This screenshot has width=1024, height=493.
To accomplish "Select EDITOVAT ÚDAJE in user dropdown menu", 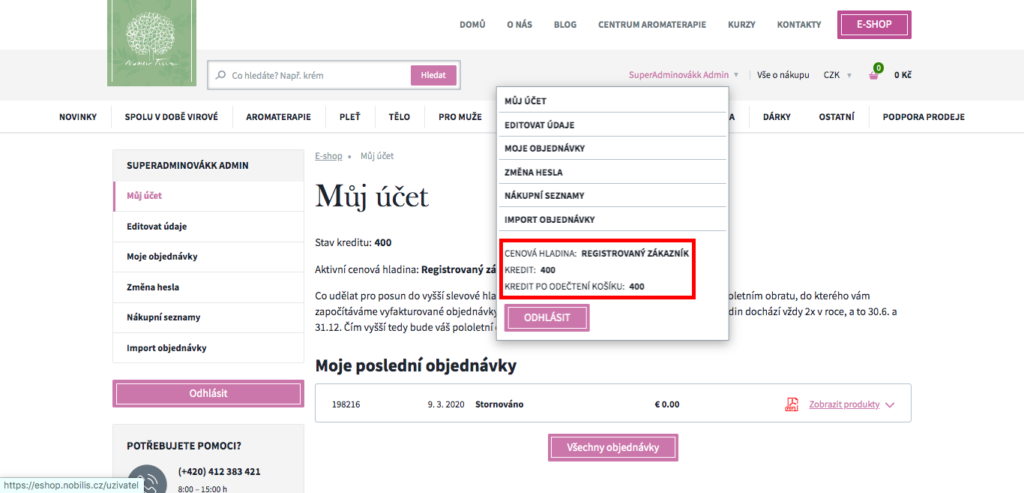I will coord(613,125).
